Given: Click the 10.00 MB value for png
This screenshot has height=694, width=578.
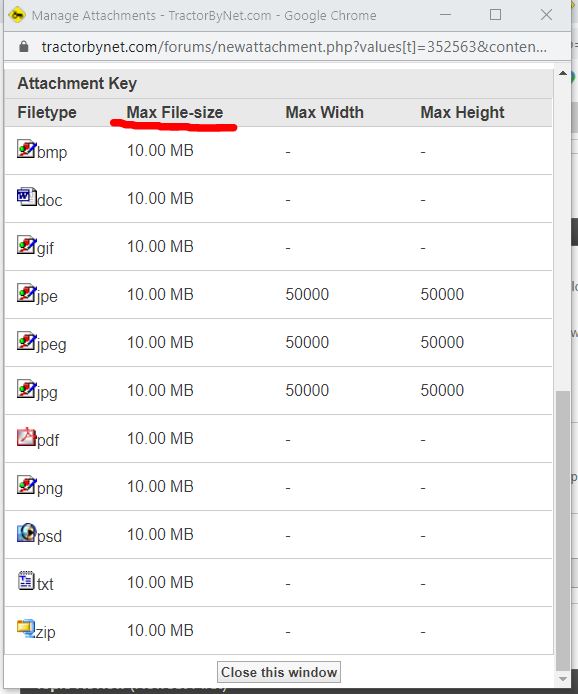Looking at the screenshot, I should (160, 486).
